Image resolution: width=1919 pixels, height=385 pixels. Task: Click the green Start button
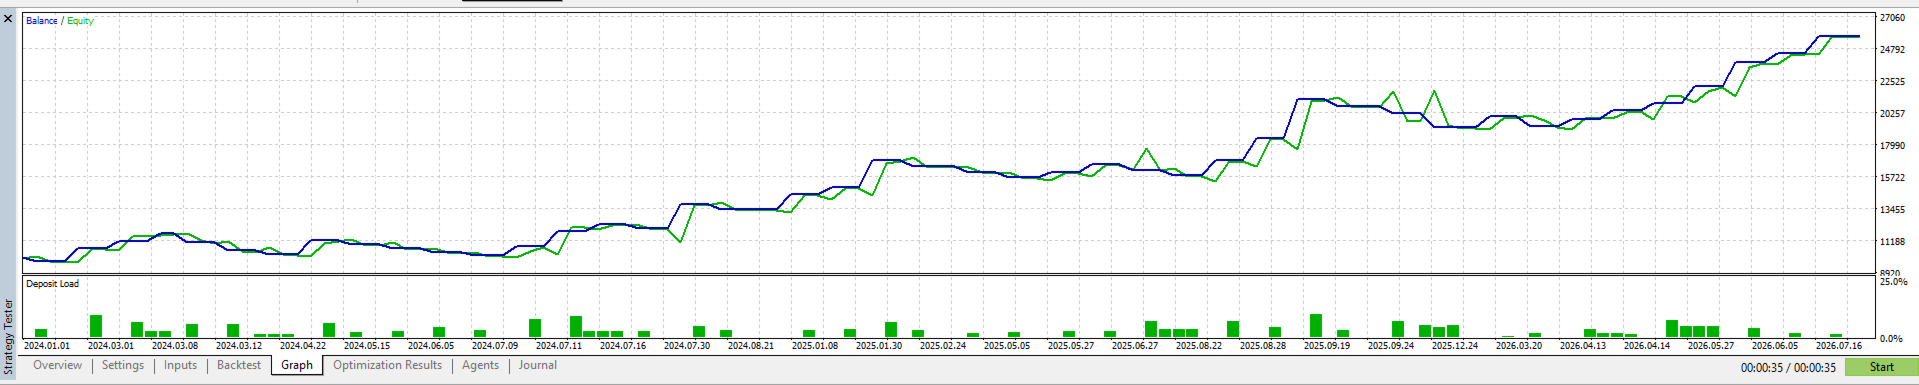1881,367
